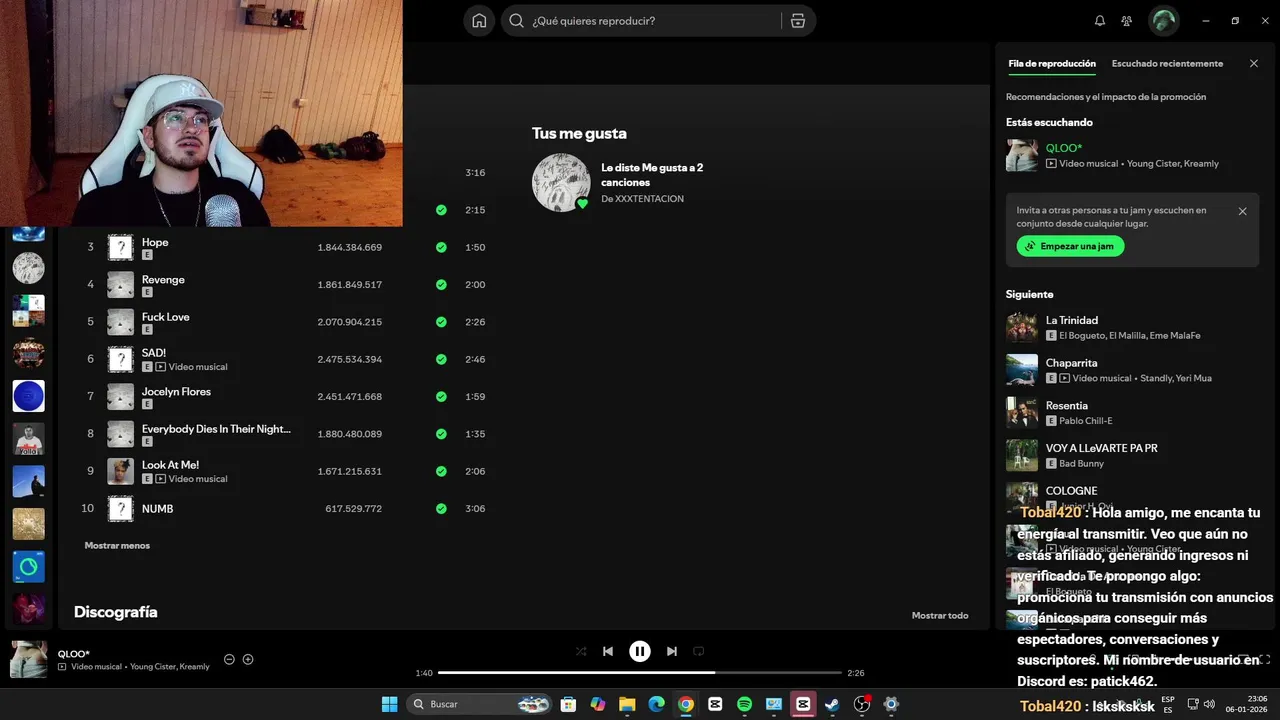1280x720 pixels.
Task: Open Kreamly artist link in player bar
Action: coord(195,667)
